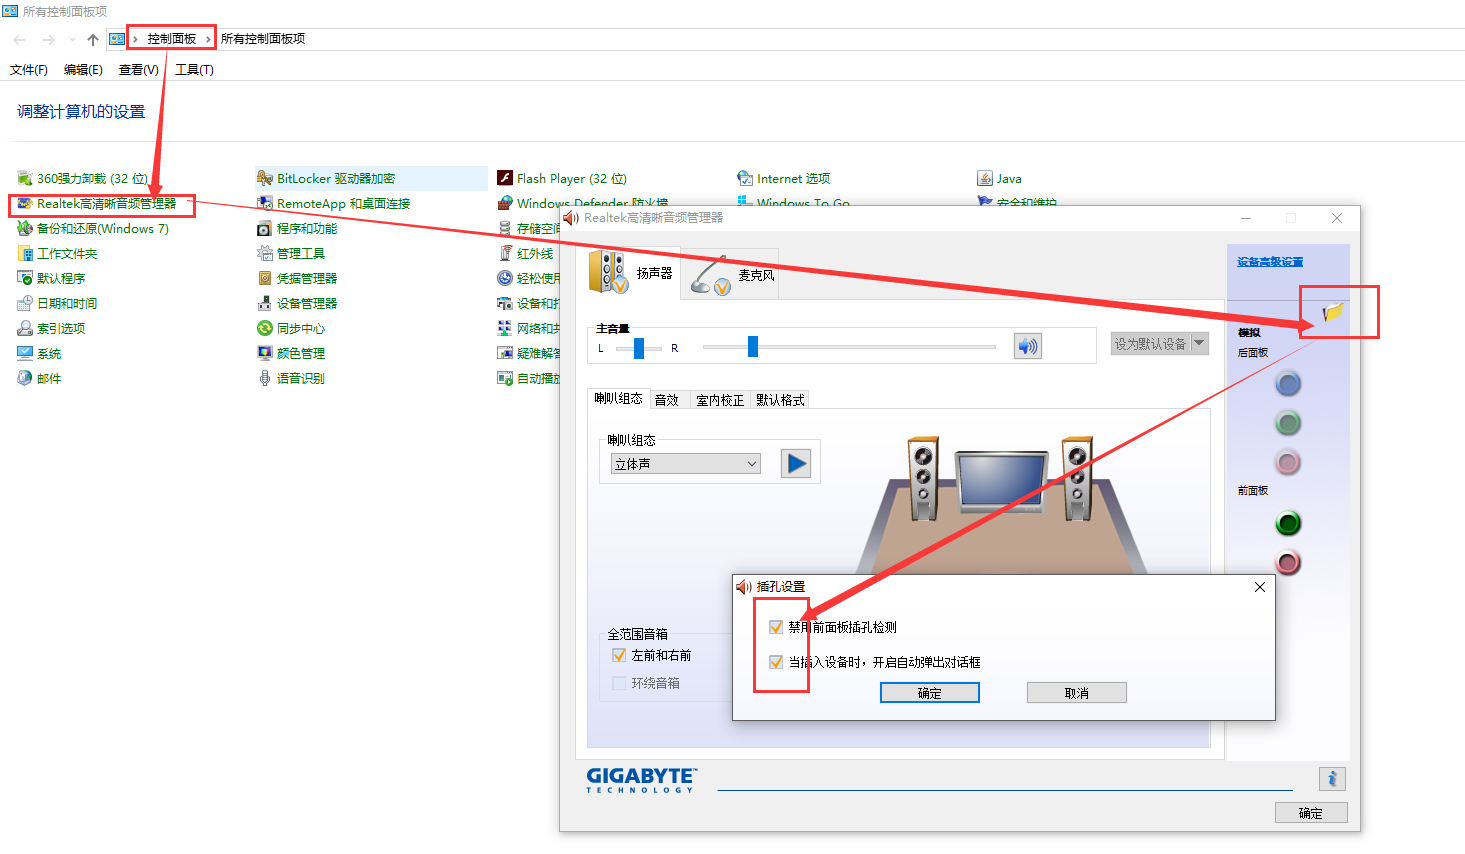Toggle 禁用前面板插孔检测 checkbox
The height and width of the screenshot is (854, 1465).
(776, 627)
